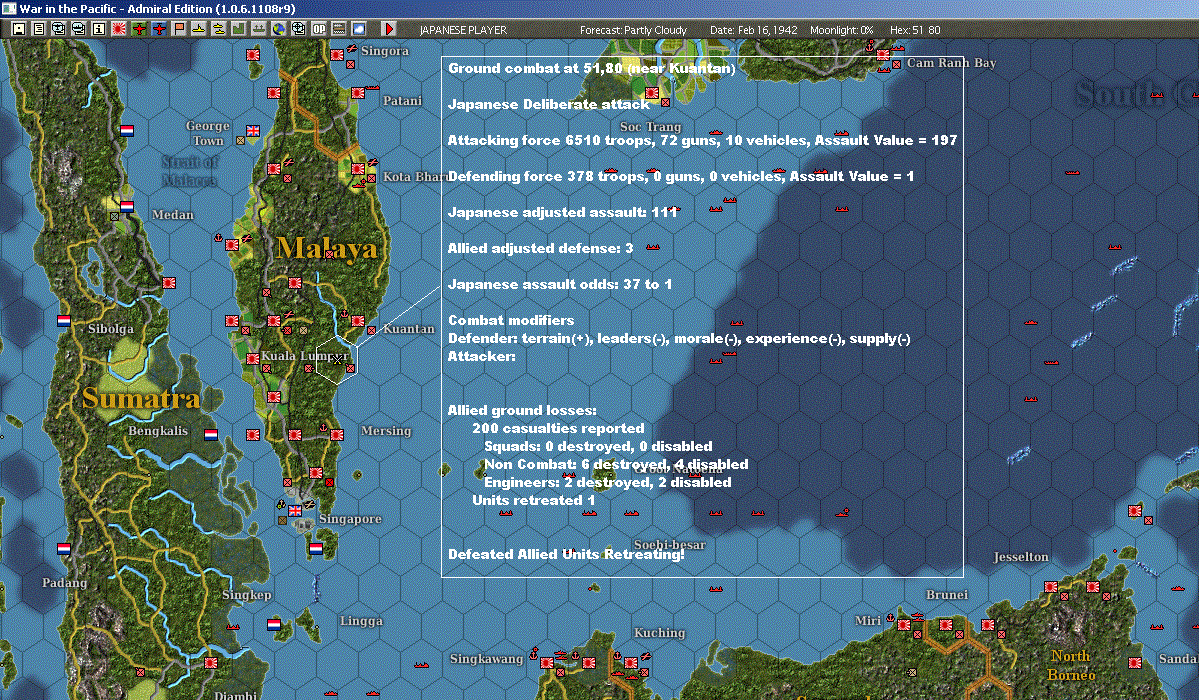Click the Japanese flag unit at Mersing

(x=336, y=435)
